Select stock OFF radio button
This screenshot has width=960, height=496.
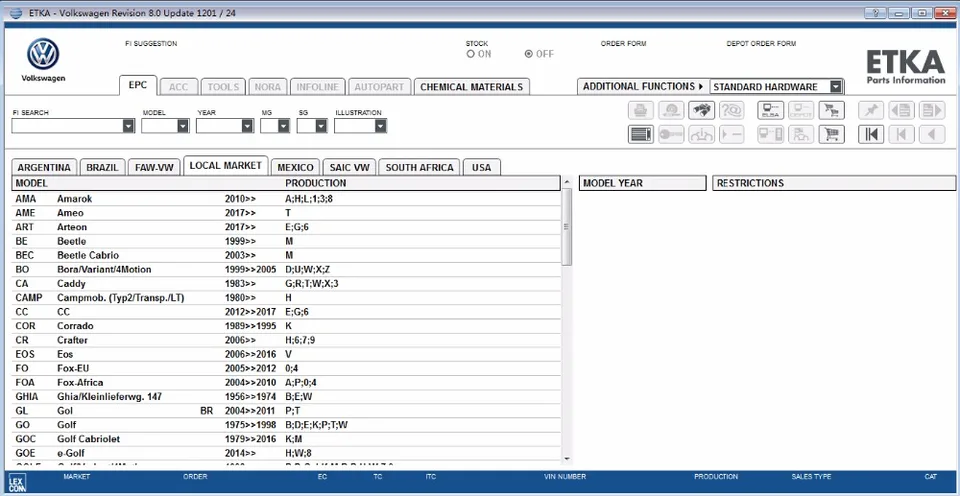click(529, 54)
